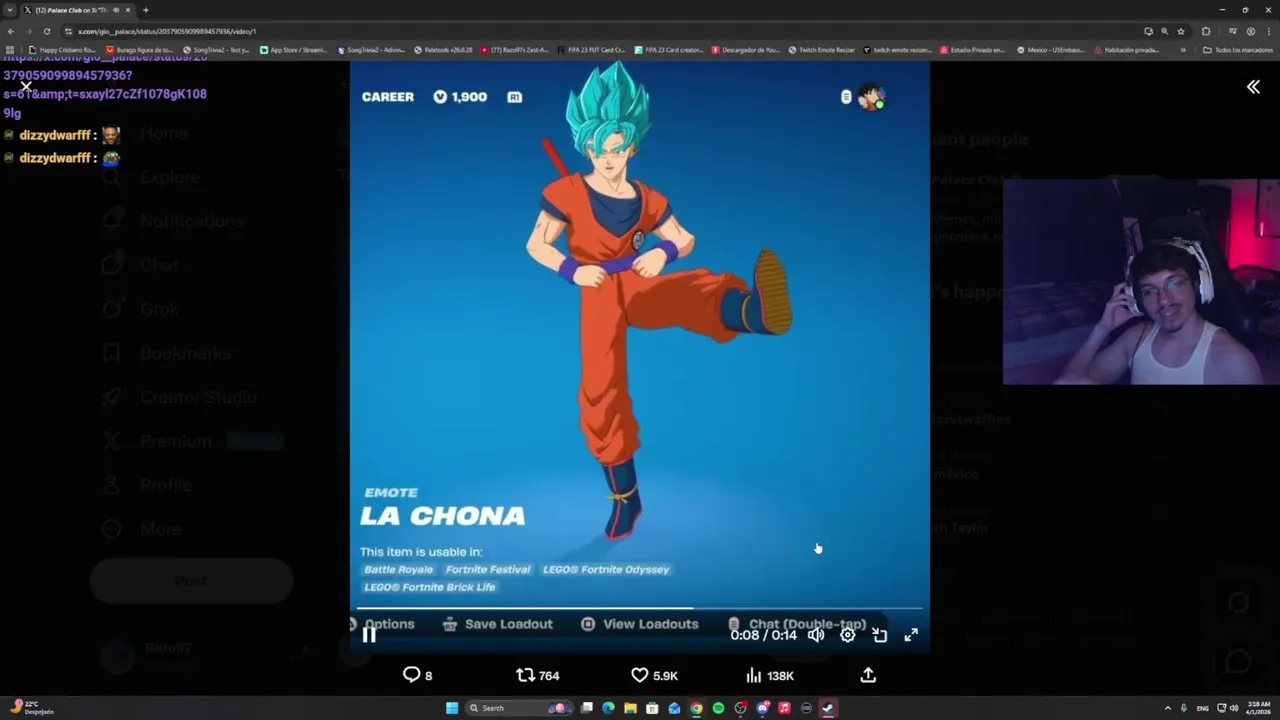This screenshot has height=720, width=1280.
Task: Open browser extensions puzzle icon
Action: click(1206, 31)
